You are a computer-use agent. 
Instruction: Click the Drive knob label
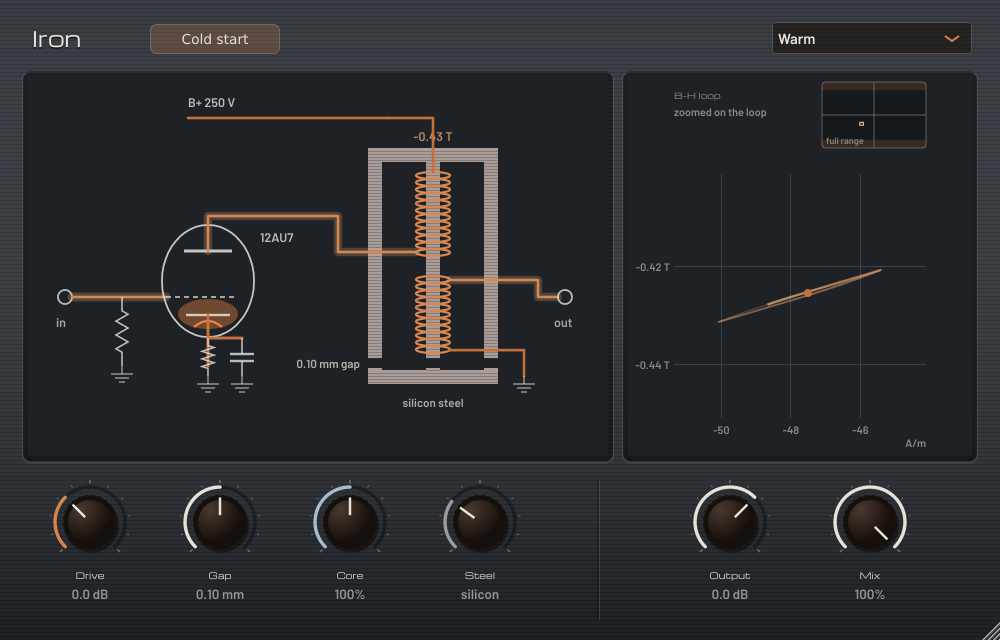pyautogui.click(x=90, y=576)
